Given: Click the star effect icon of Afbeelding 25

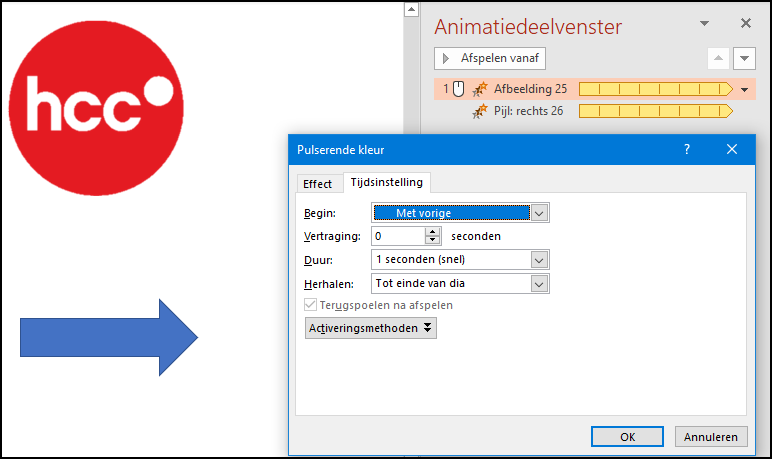Looking at the screenshot, I should coord(480,89).
